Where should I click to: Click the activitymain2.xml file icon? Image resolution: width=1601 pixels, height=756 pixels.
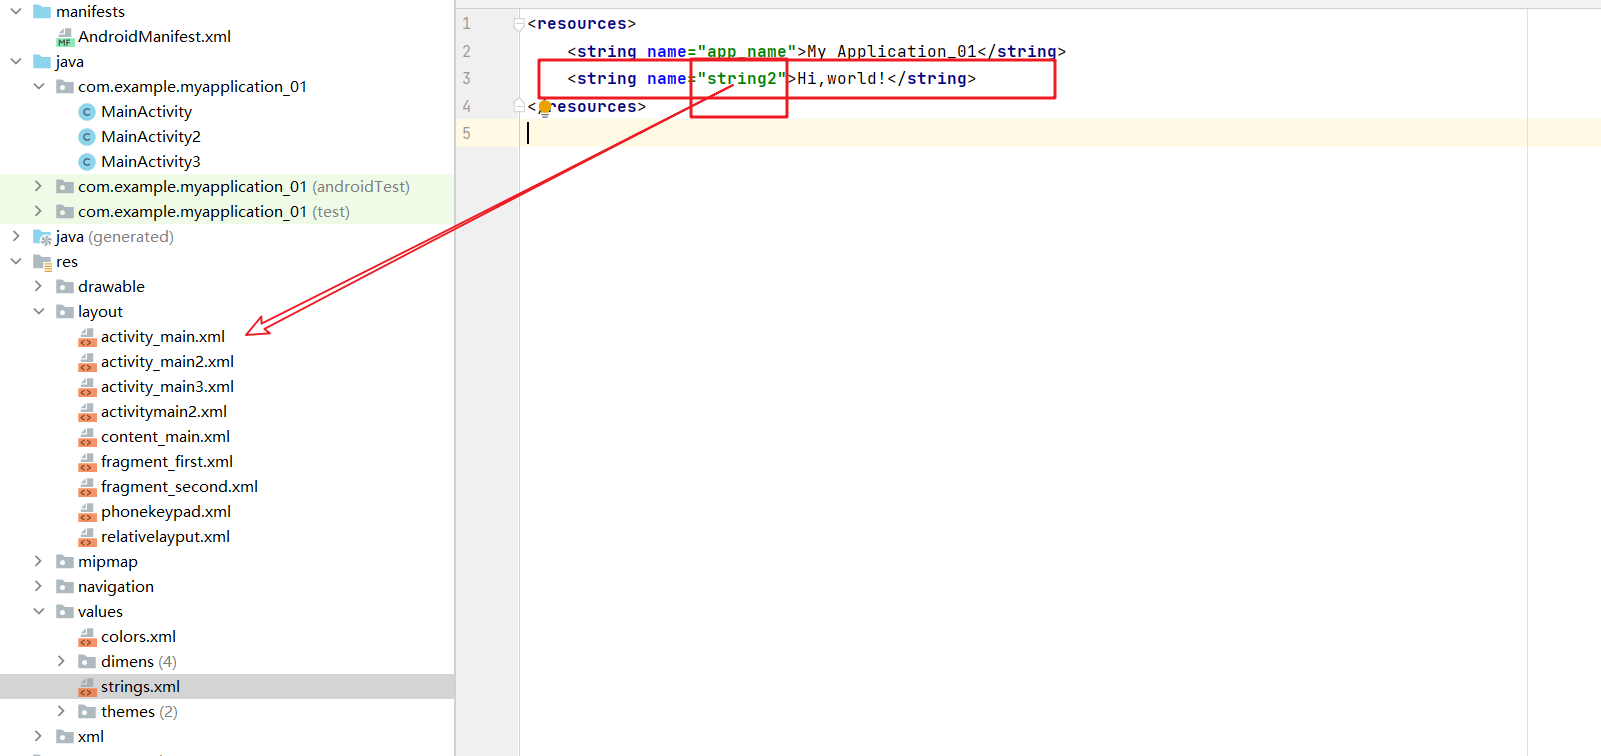coord(87,412)
